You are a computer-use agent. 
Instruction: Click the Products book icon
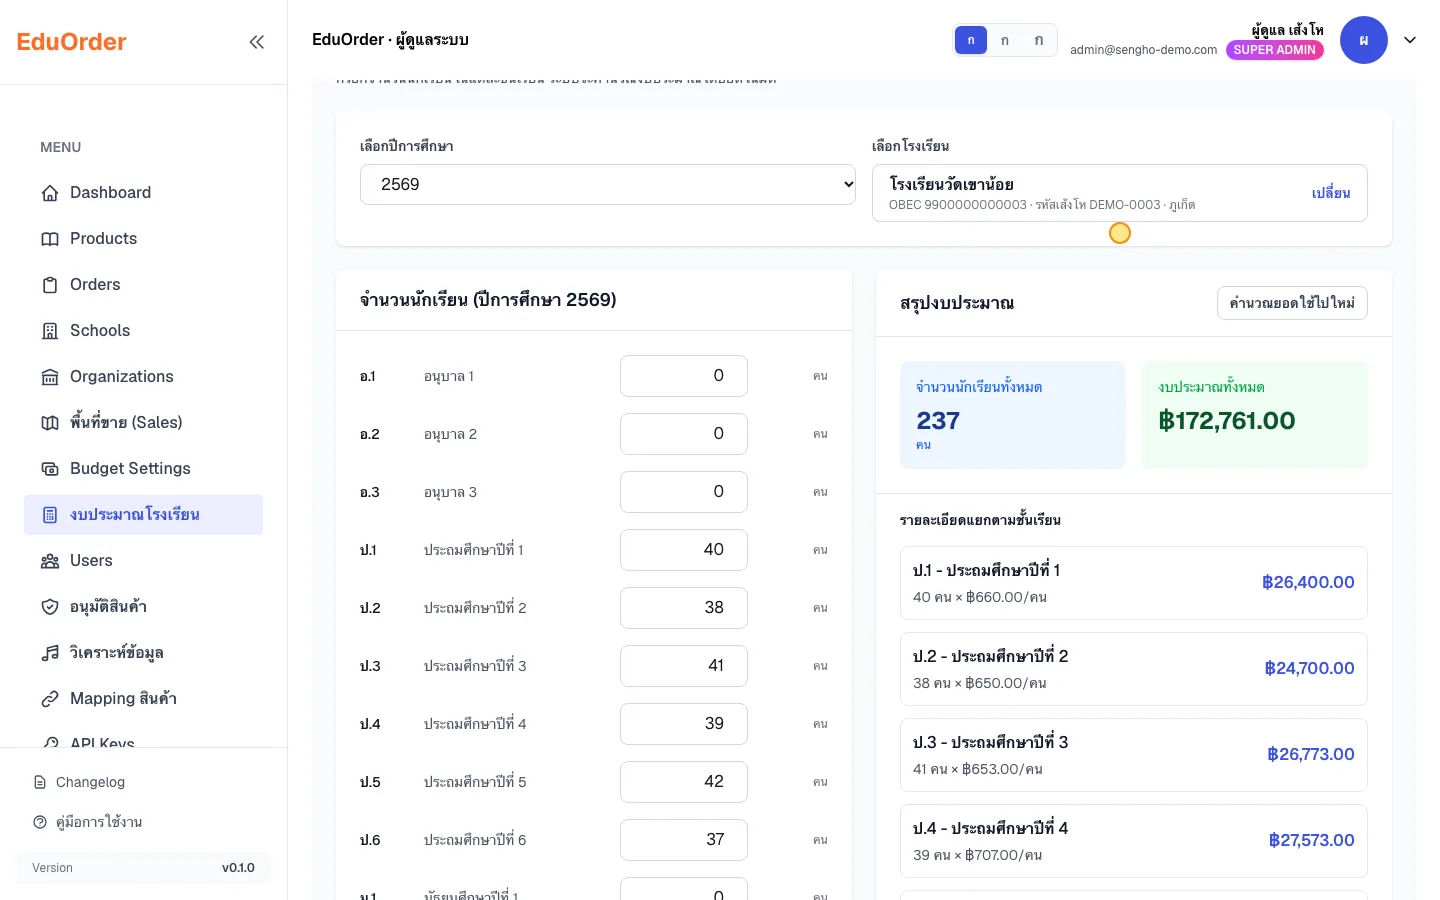click(x=50, y=239)
